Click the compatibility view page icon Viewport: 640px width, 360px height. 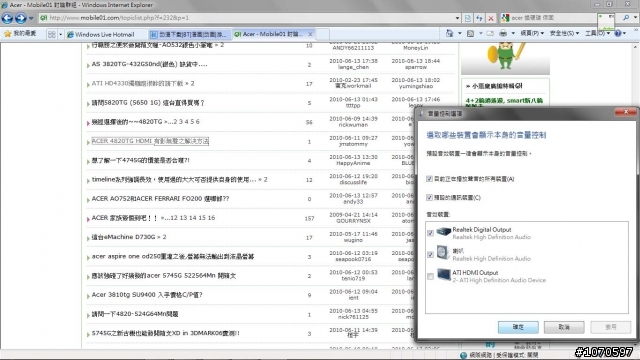[468, 18]
